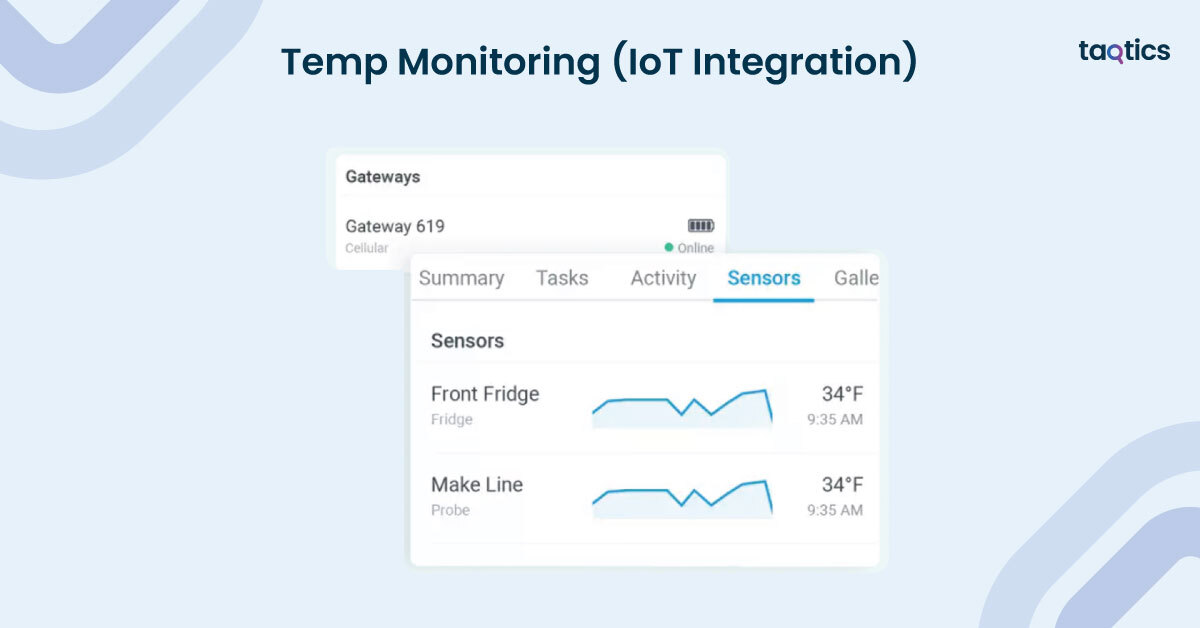Open the partially visible Gallery tab

click(x=856, y=278)
